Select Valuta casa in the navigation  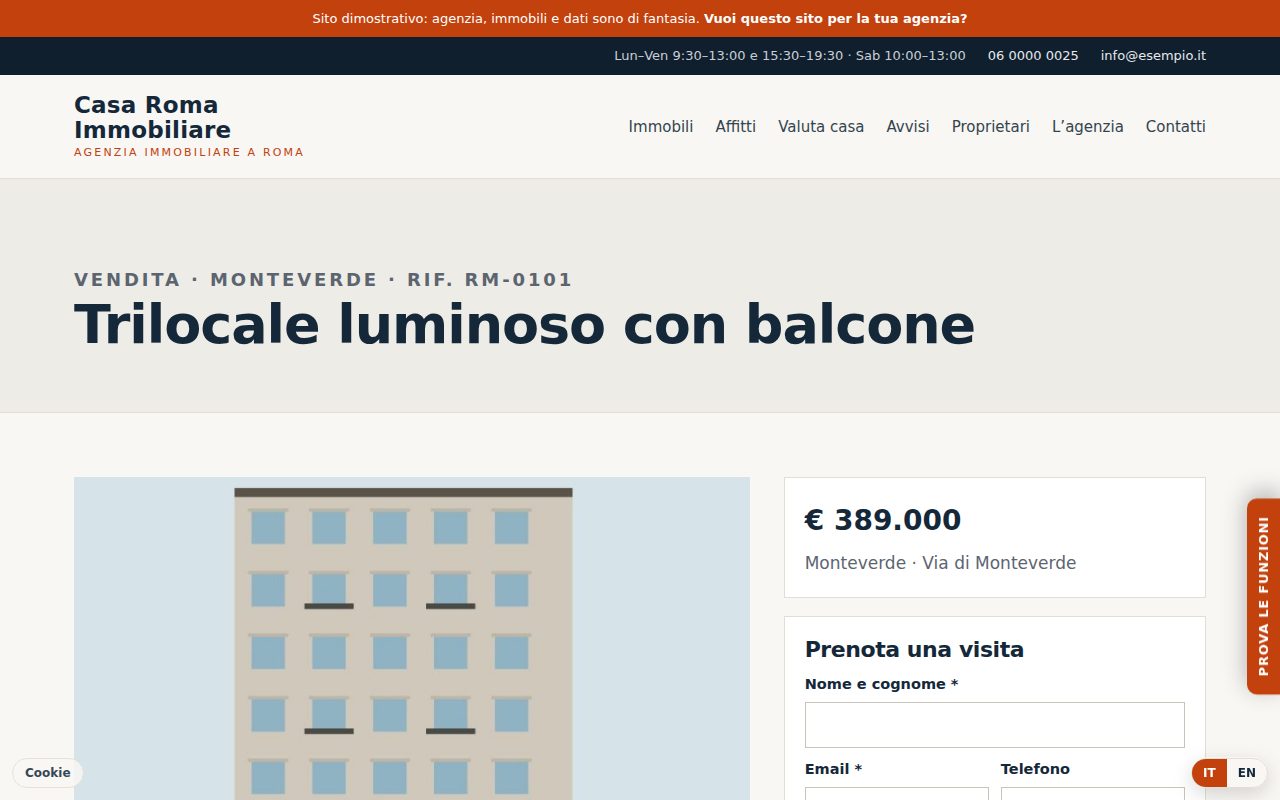tap(821, 126)
